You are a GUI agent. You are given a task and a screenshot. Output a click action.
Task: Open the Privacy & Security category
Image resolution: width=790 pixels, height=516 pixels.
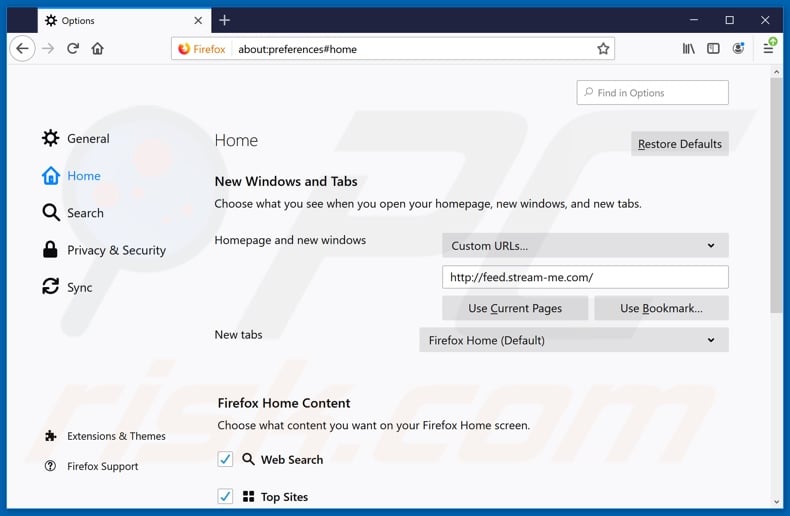point(104,250)
